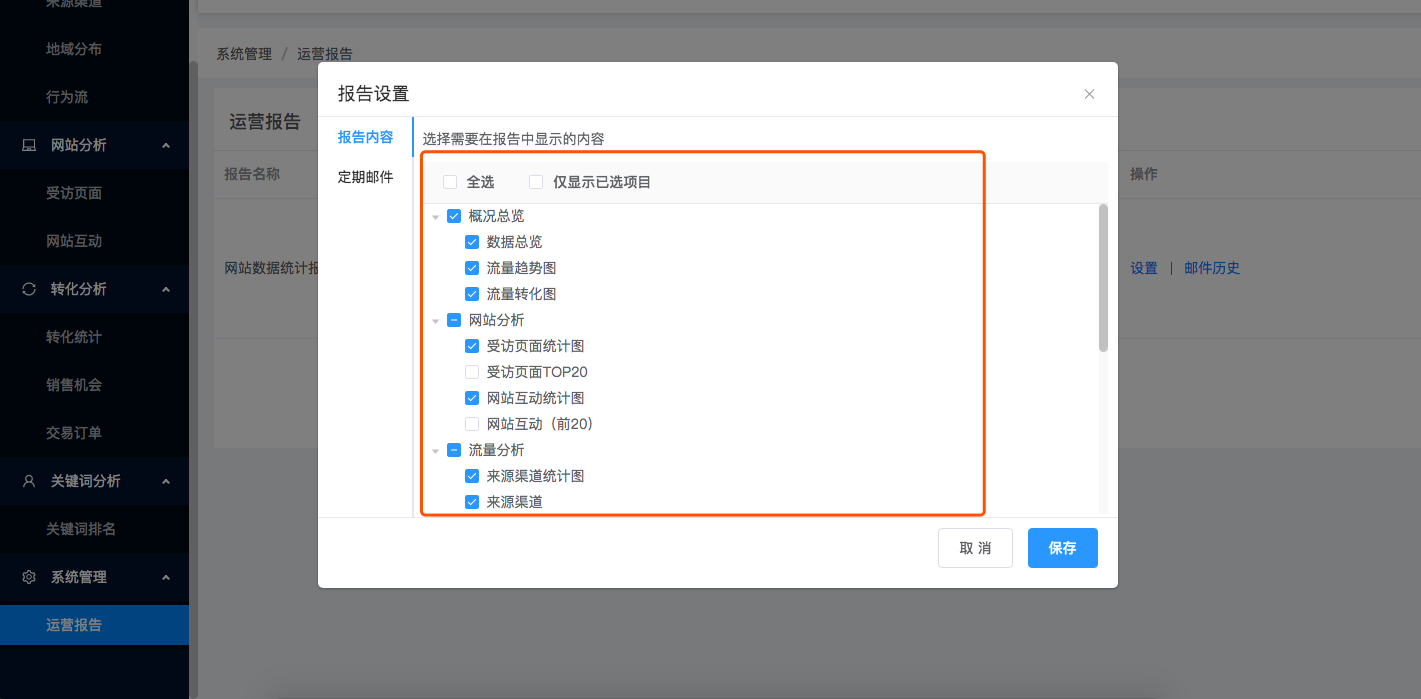Open the 邮件历史 link
The width and height of the screenshot is (1421, 699).
pyautogui.click(x=1211, y=268)
